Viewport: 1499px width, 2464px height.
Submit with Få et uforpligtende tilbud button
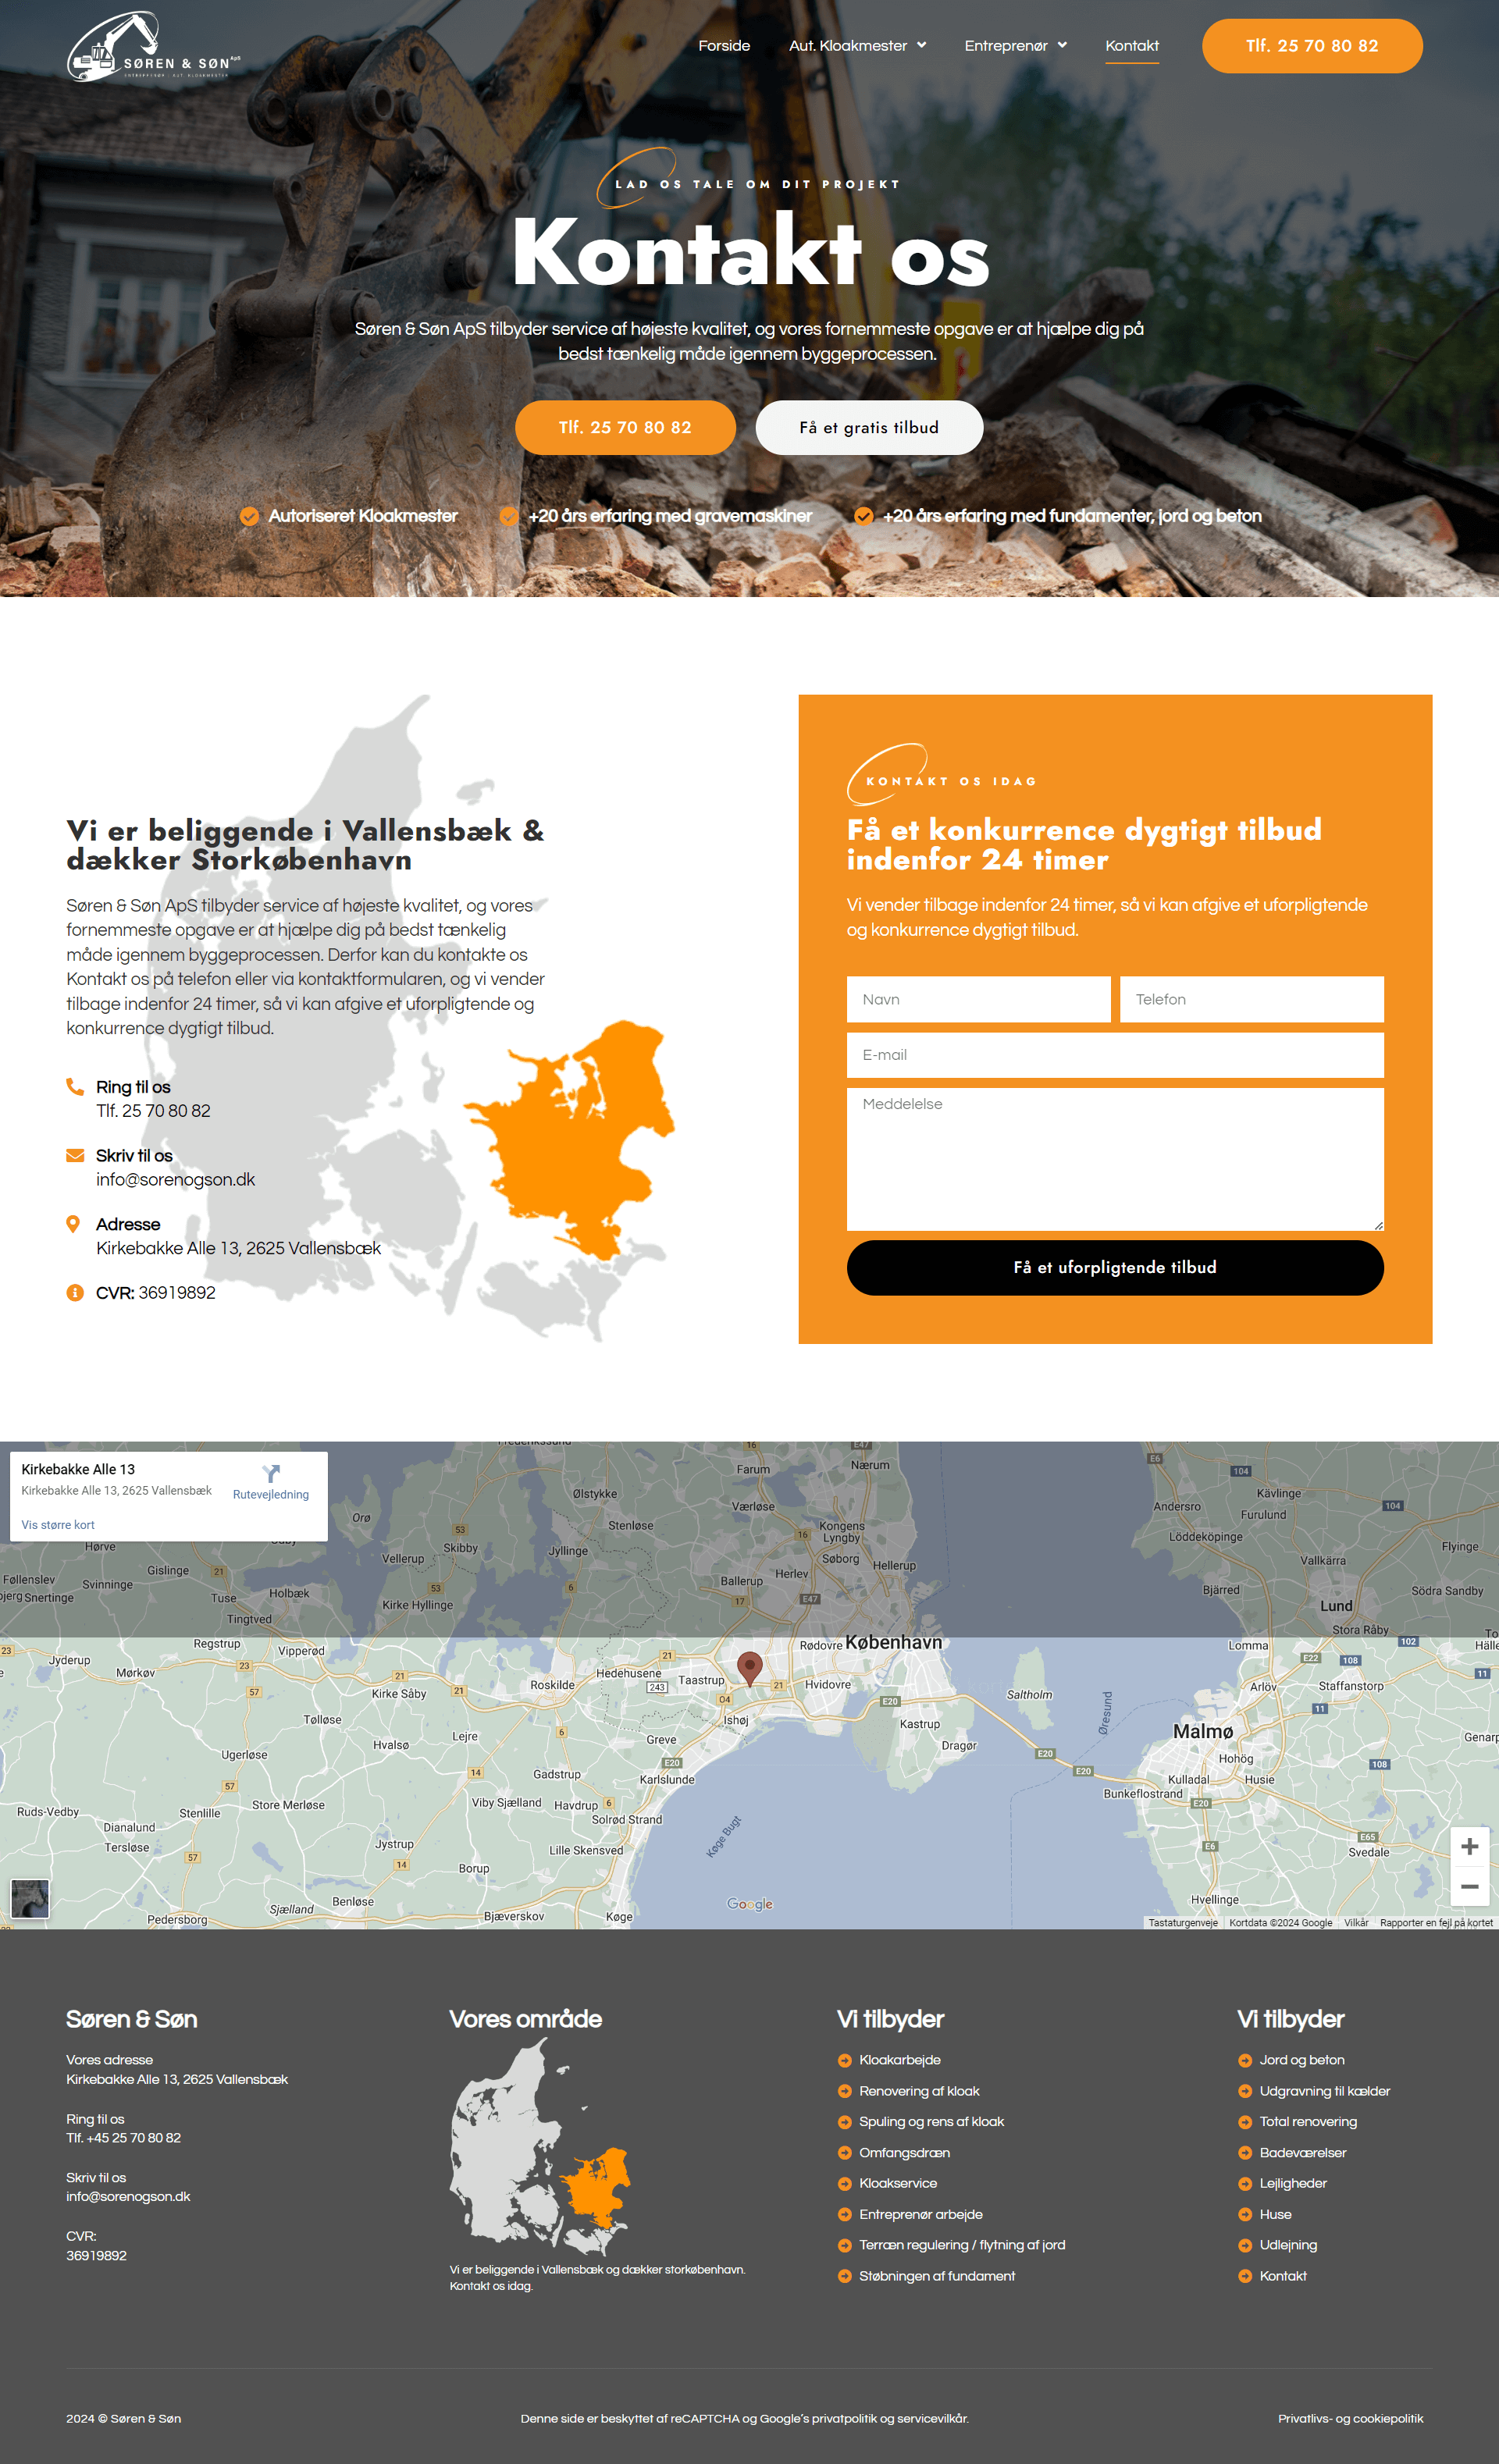(x=1114, y=1267)
